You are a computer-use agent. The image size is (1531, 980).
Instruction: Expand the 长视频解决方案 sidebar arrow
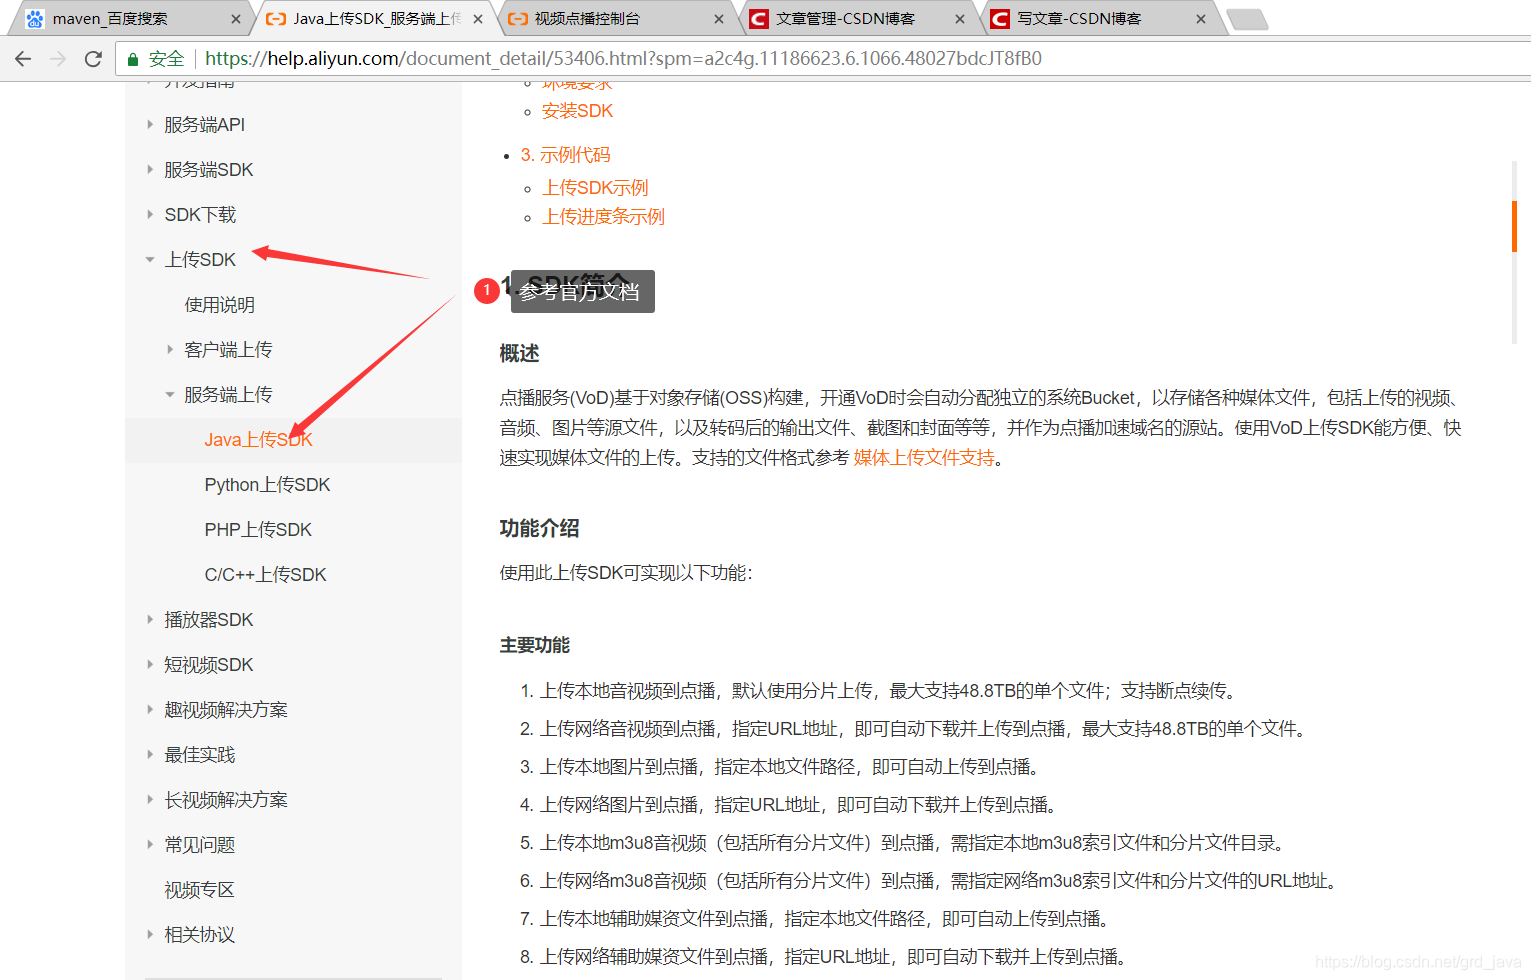150,800
